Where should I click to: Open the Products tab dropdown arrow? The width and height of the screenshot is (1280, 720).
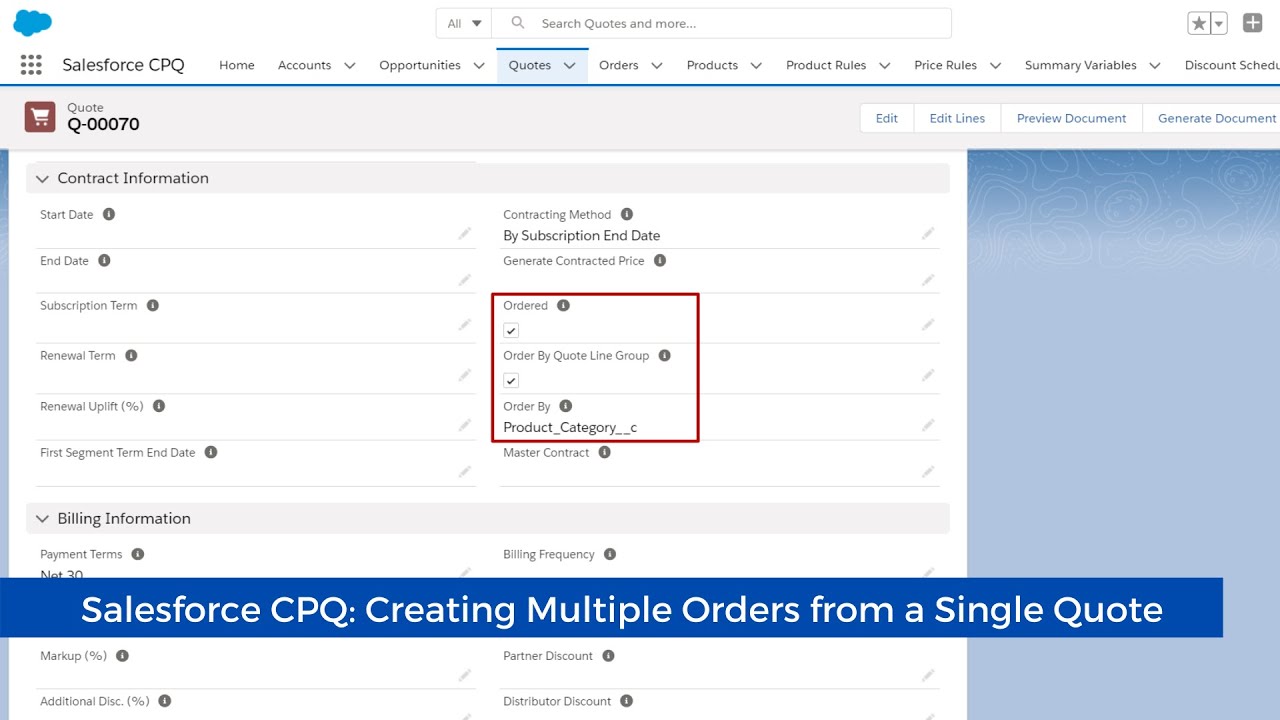pyautogui.click(x=756, y=65)
